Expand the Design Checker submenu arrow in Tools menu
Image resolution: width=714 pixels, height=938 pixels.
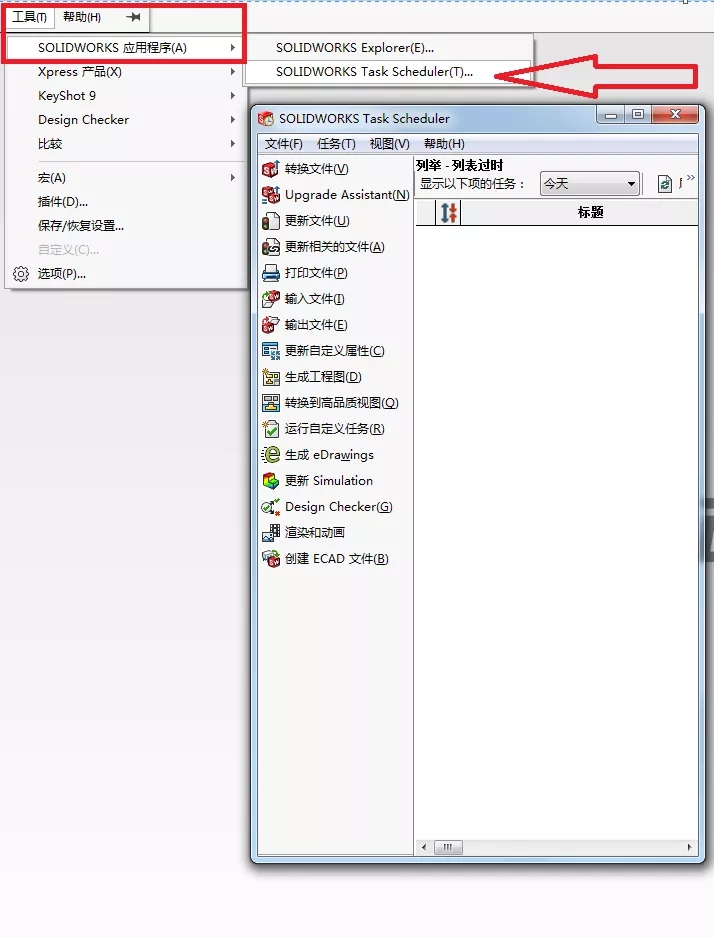coord(233,119)
